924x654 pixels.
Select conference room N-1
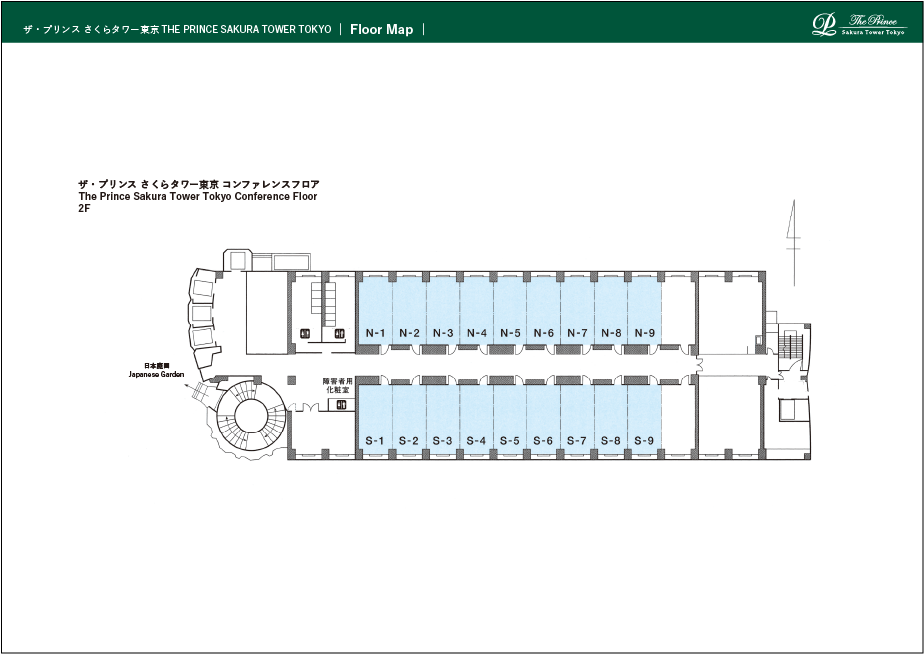click(375, 310)
